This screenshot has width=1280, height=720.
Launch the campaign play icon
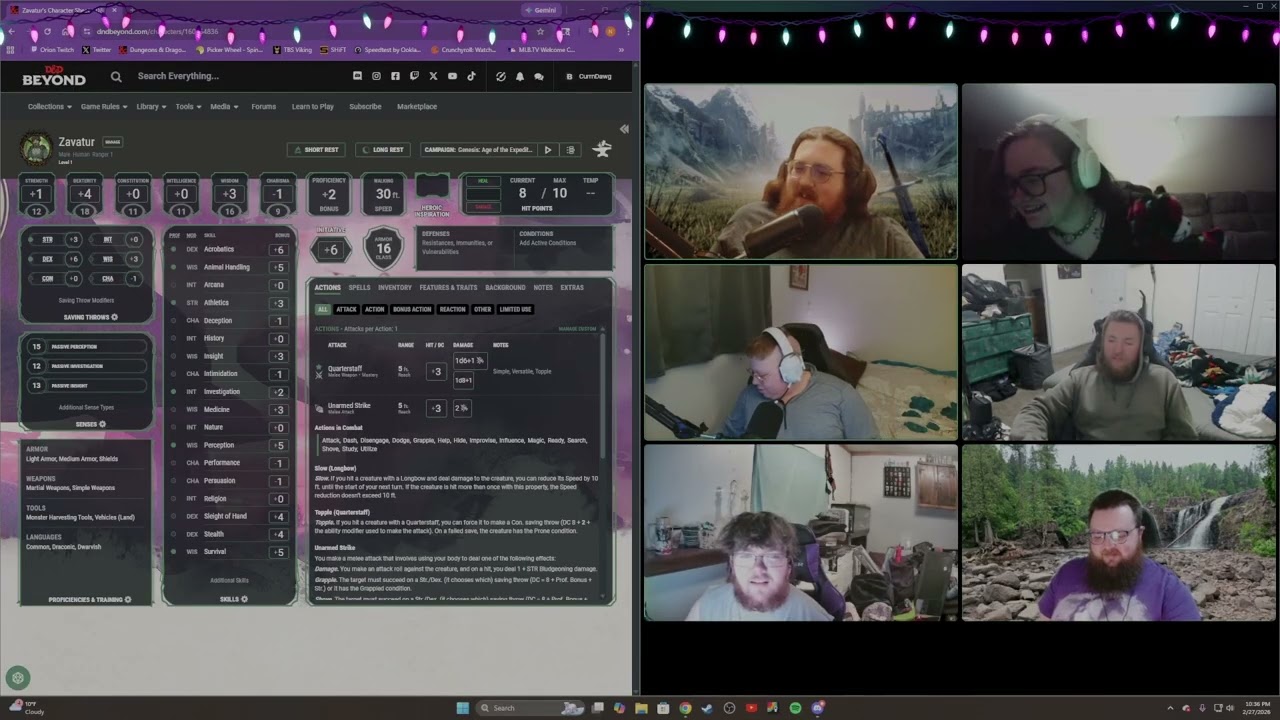pos(548,150)
